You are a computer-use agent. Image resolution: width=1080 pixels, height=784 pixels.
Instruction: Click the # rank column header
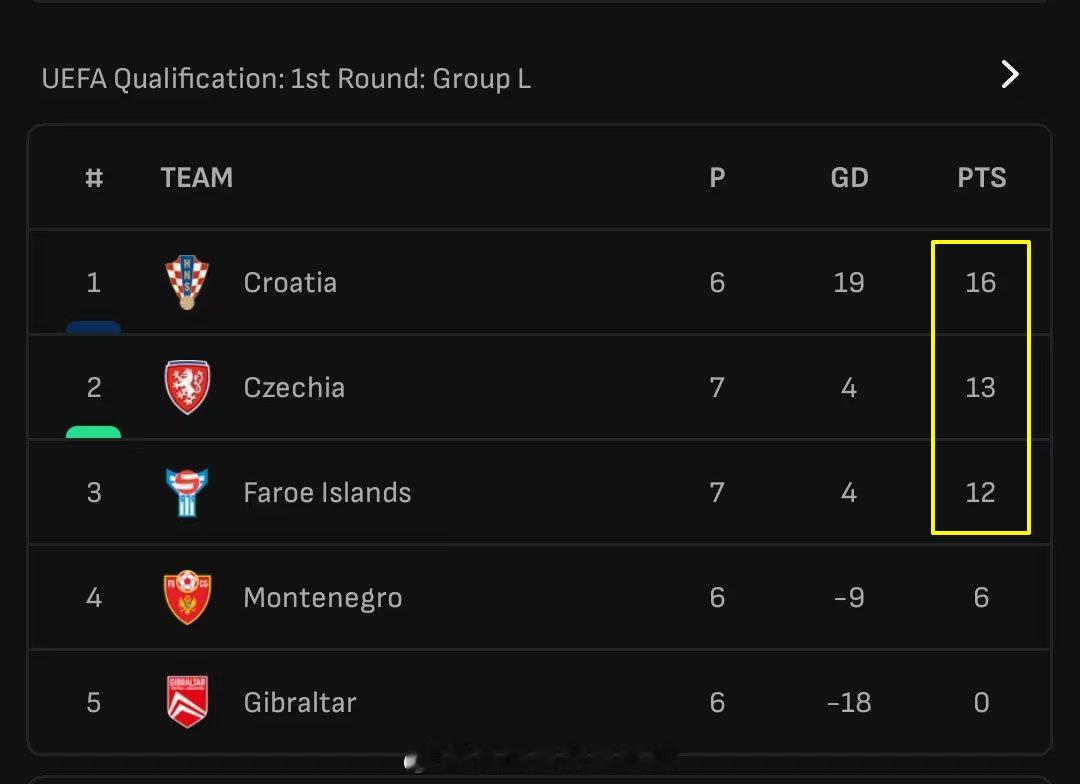94,178
